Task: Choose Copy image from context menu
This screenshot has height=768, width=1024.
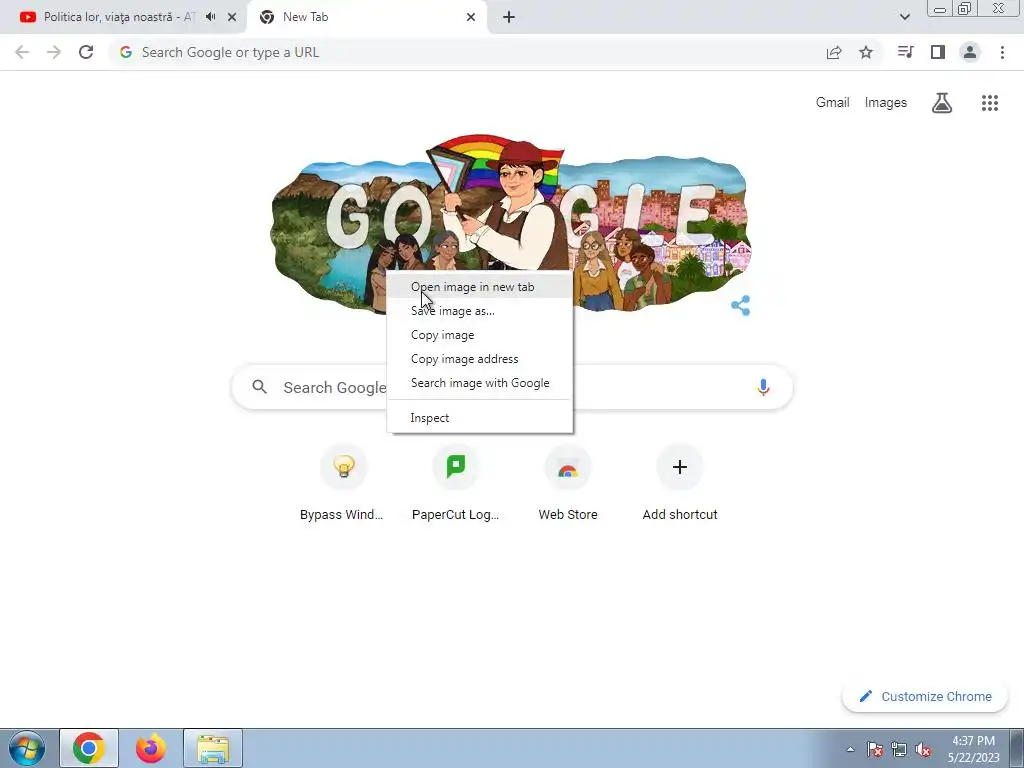Action: pos(480,335)
